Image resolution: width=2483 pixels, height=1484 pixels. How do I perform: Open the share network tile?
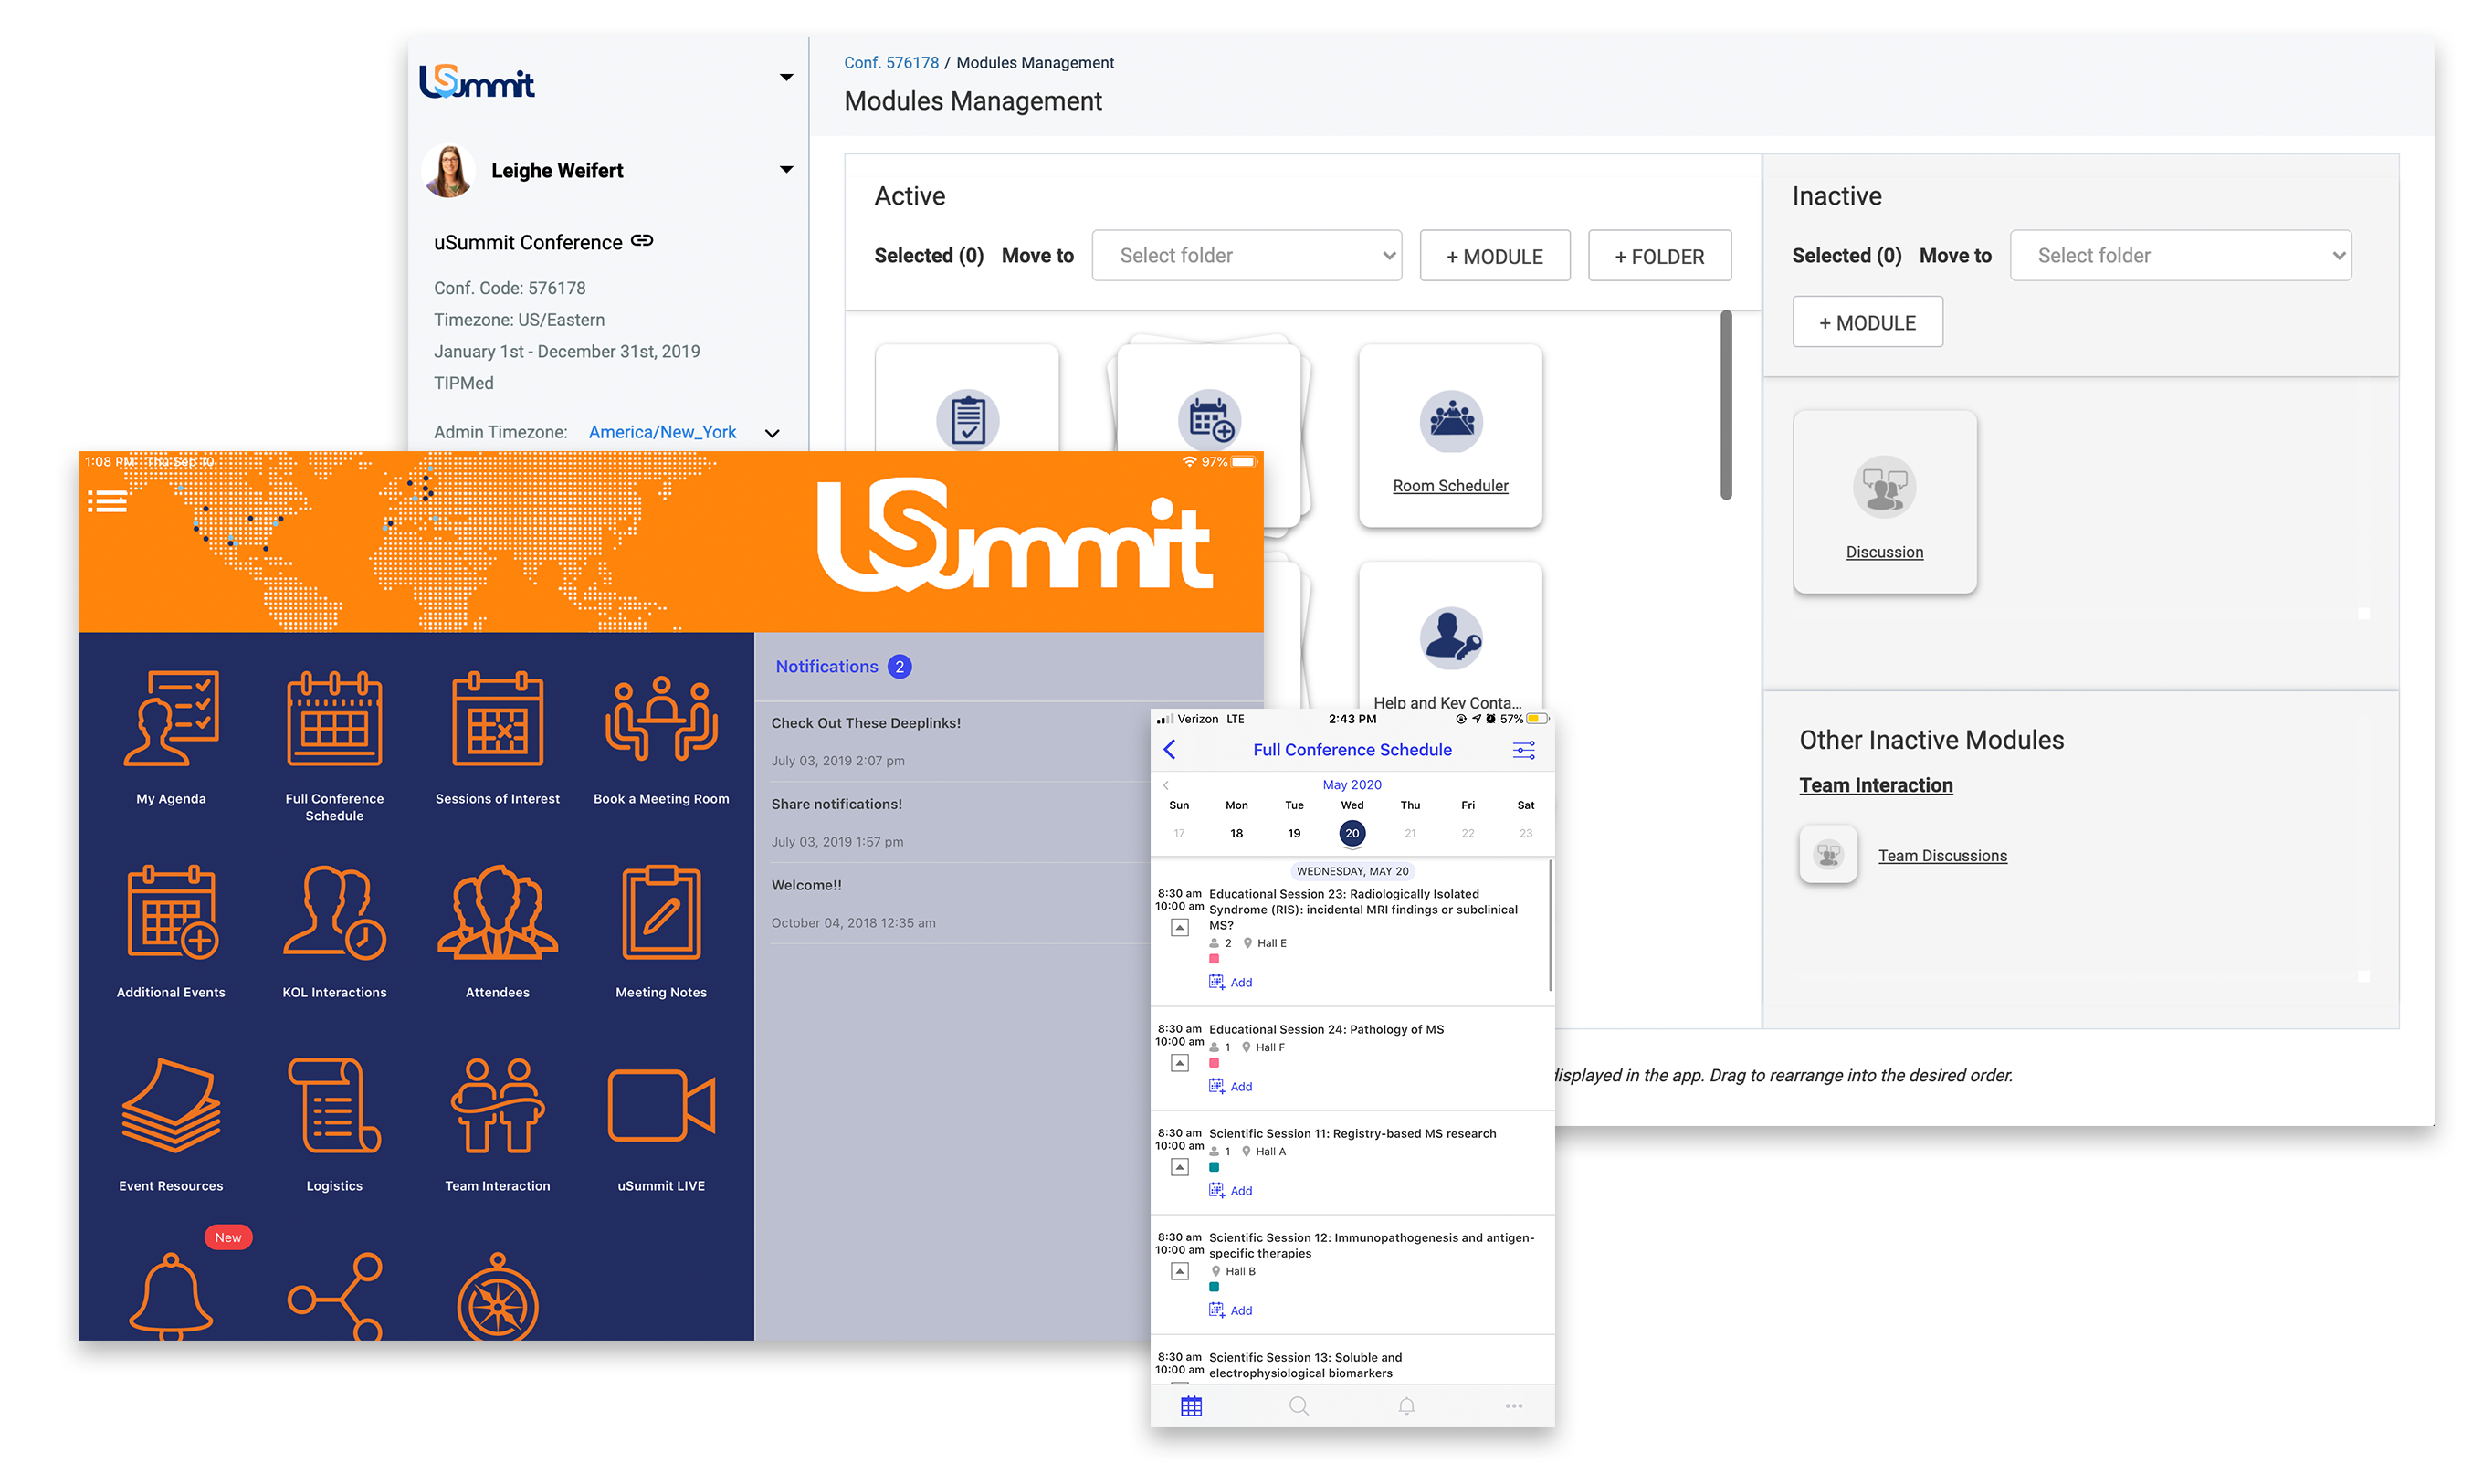click(x=334, y=1297)
